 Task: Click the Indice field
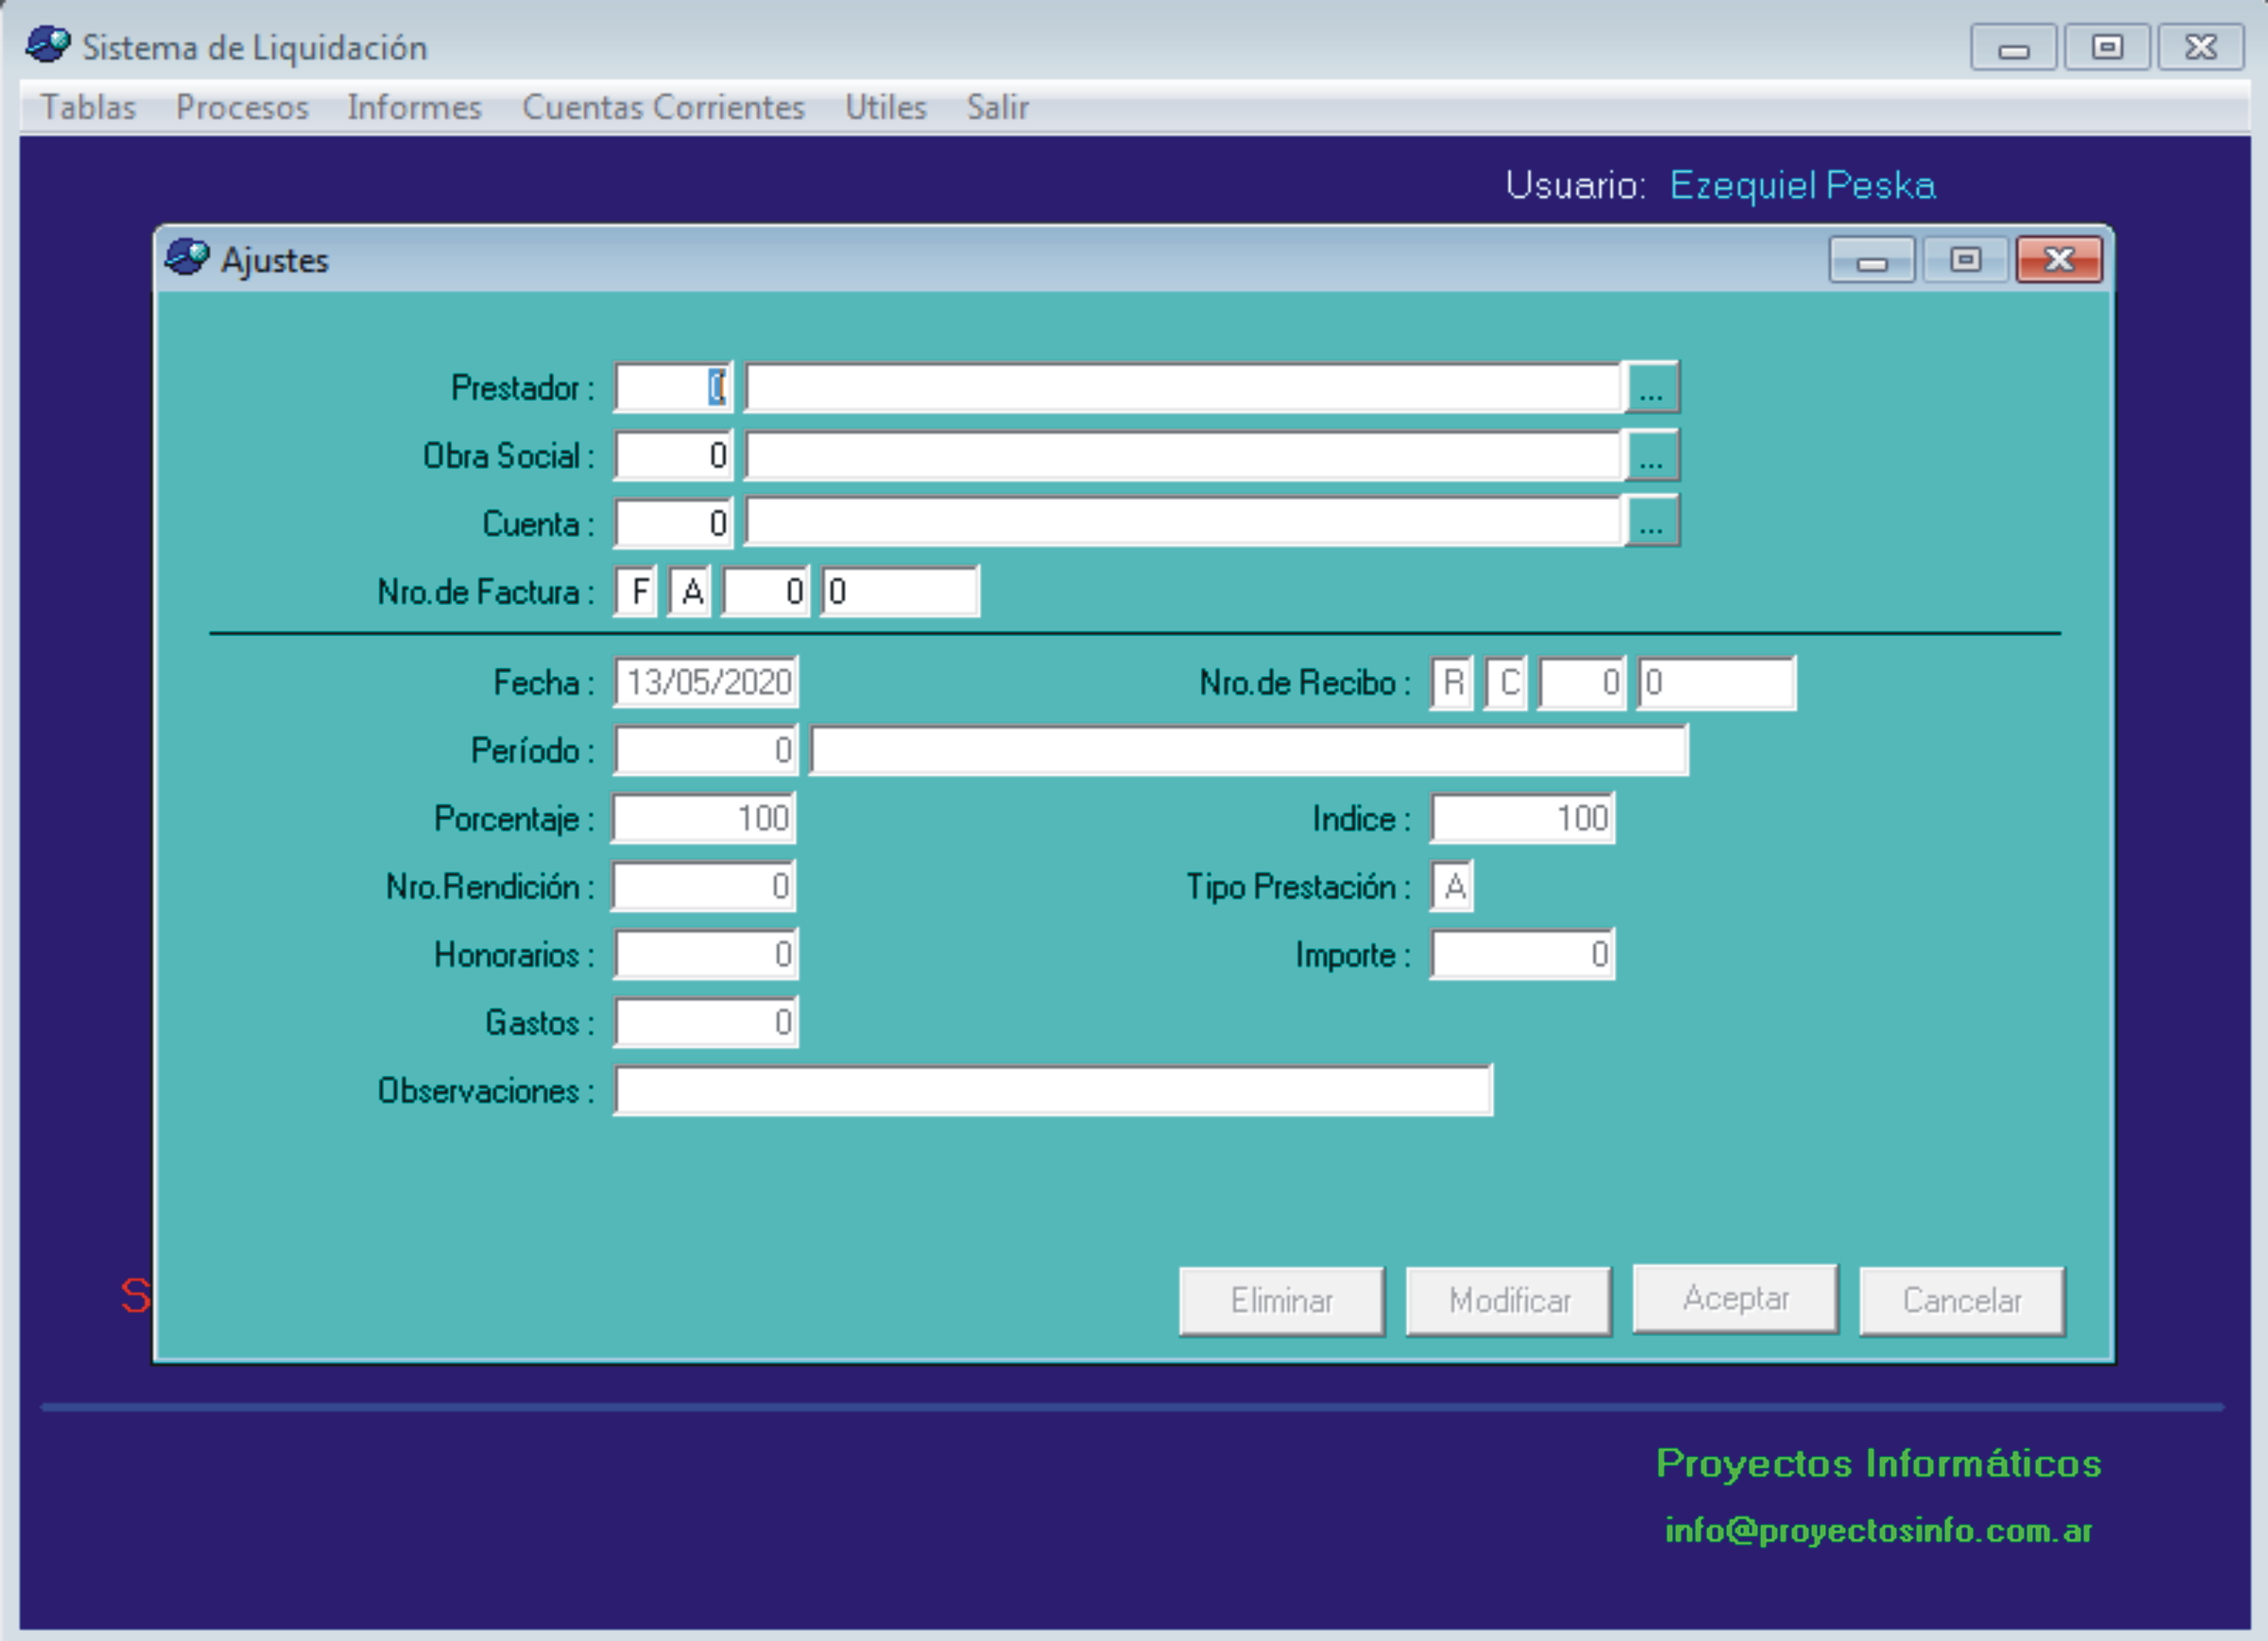tap(1523, 818)
